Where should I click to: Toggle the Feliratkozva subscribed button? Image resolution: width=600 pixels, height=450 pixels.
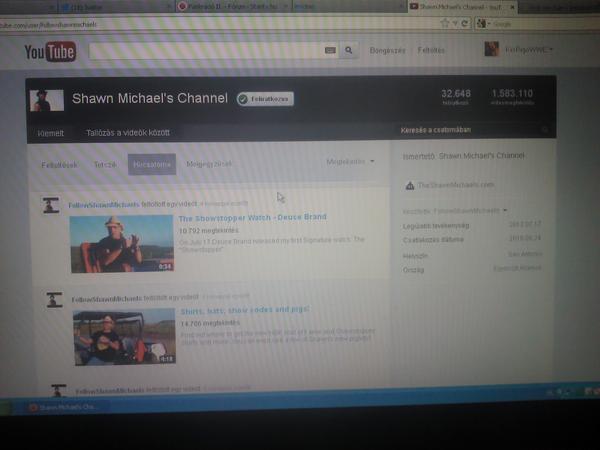(x=265, y=99)
